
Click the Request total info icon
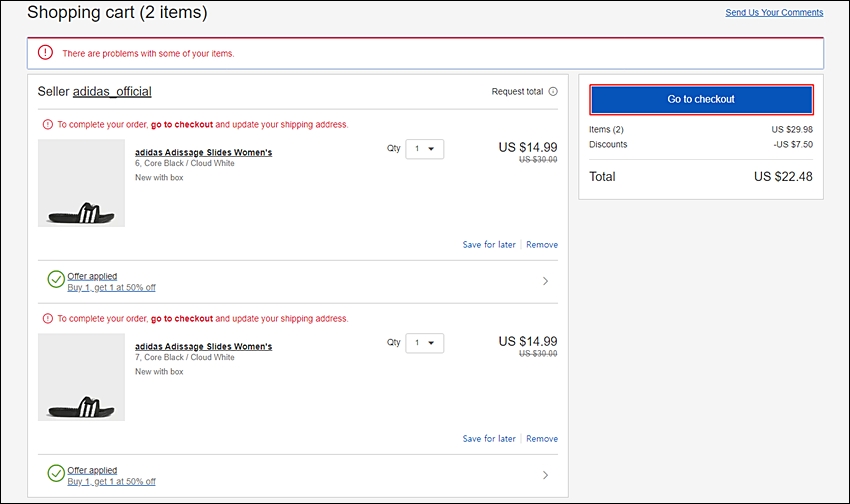[553, 92]
